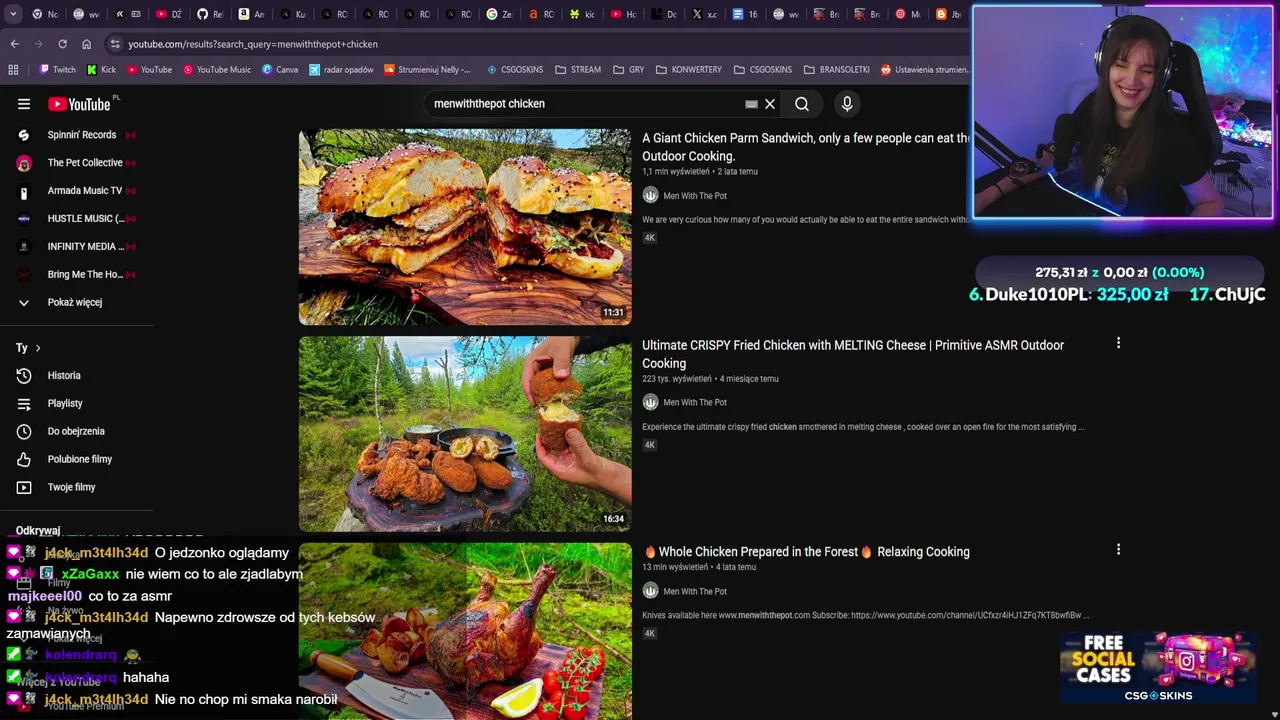Viewport: 1280px width, 720px height.
Task: Click the YouTube logo home link
Action: point(79,104)
